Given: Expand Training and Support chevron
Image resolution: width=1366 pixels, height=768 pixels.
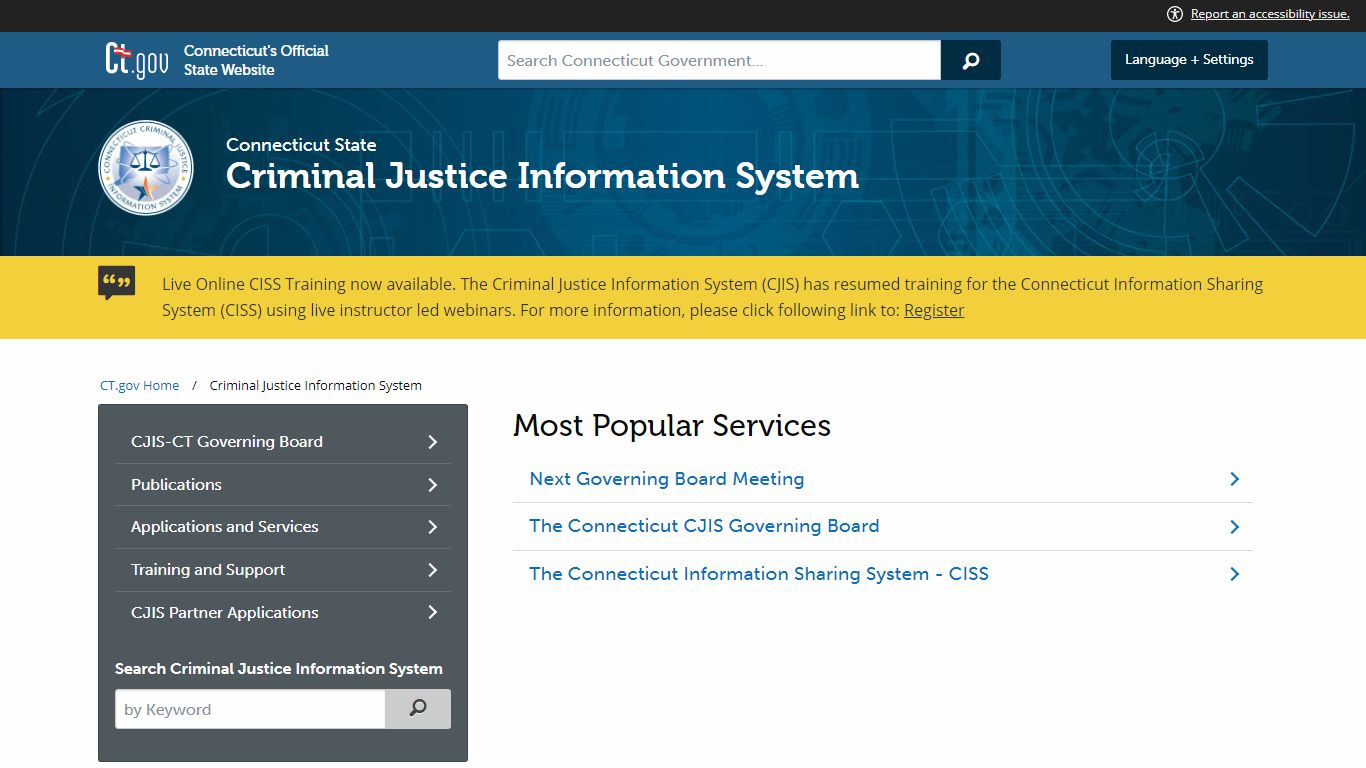Looking at the screenshot, I should click(x=433, y=570).
